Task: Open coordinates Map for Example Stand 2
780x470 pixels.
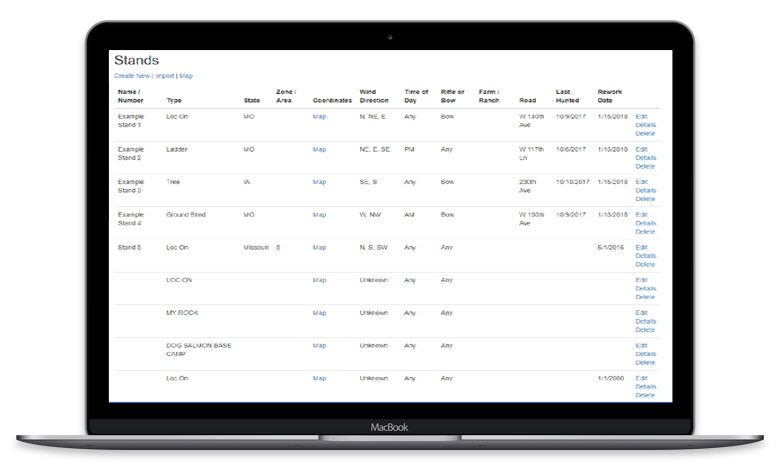Action: [320, 149]
